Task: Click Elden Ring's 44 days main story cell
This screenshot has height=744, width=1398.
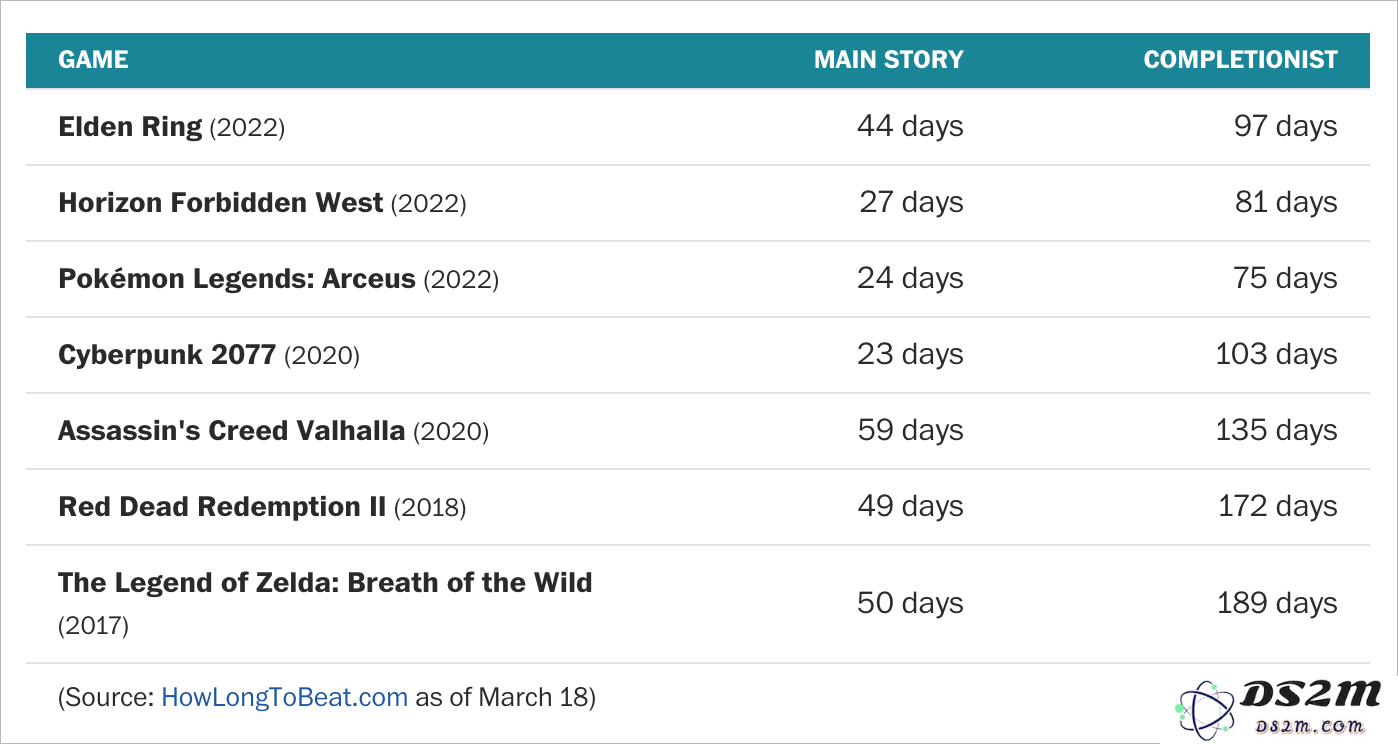Action: click(x=910, y=127)
